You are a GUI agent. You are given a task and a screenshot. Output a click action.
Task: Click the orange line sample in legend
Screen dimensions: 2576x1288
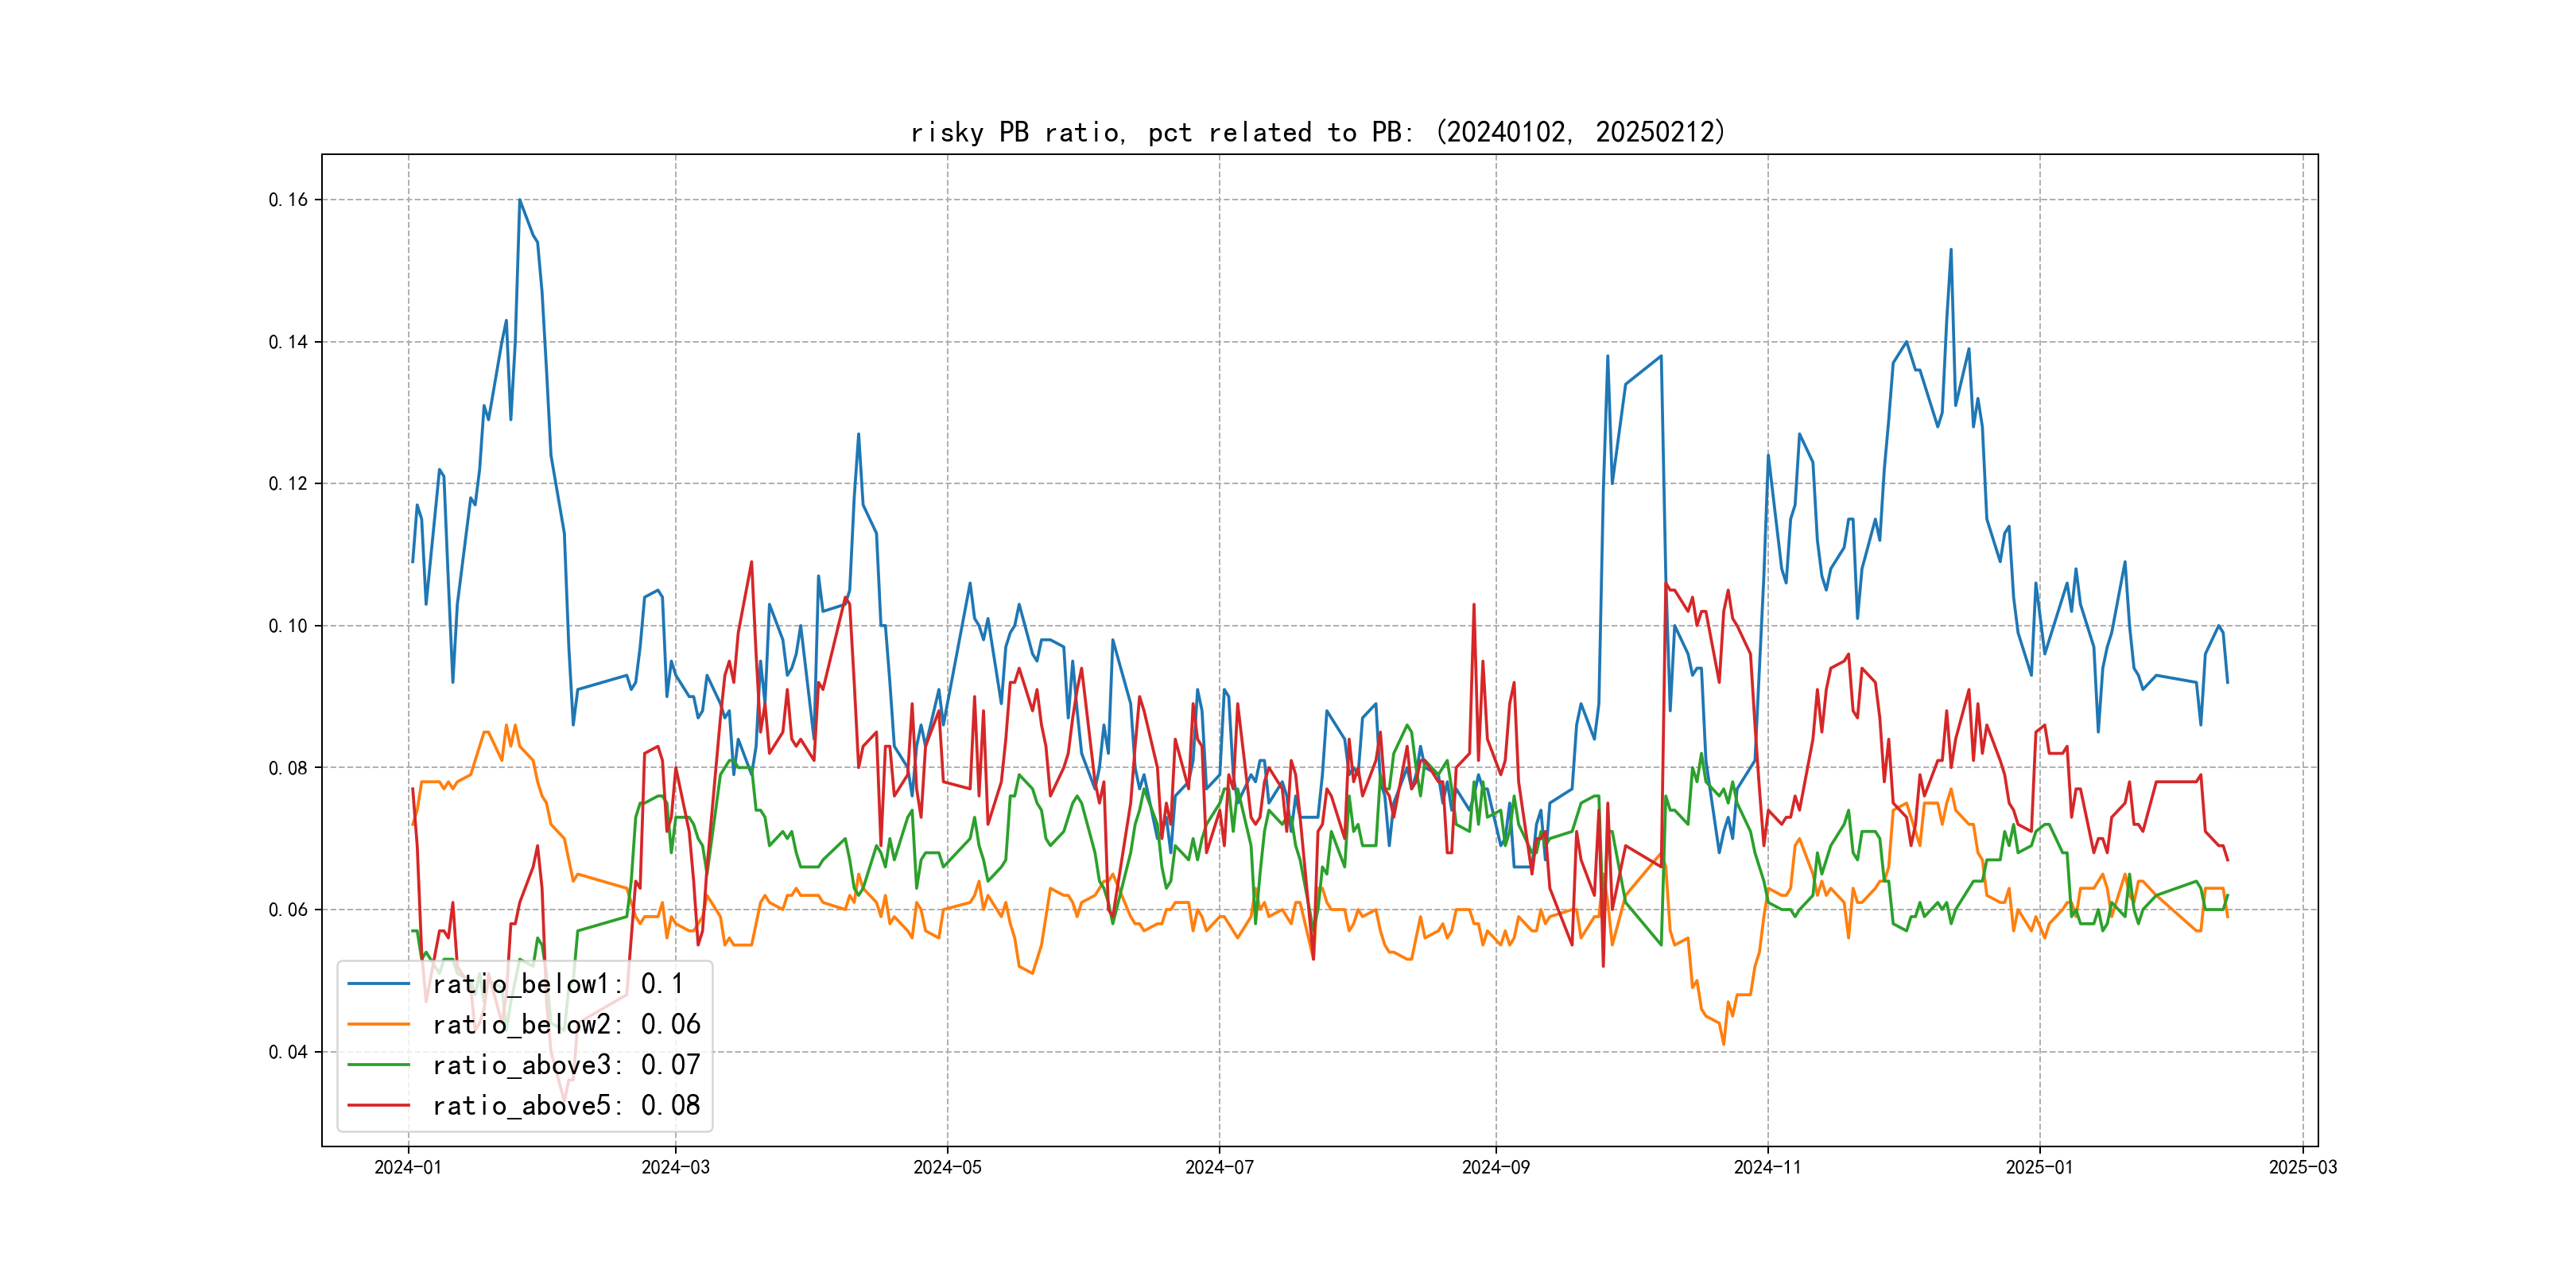(x=378, y=1025)
